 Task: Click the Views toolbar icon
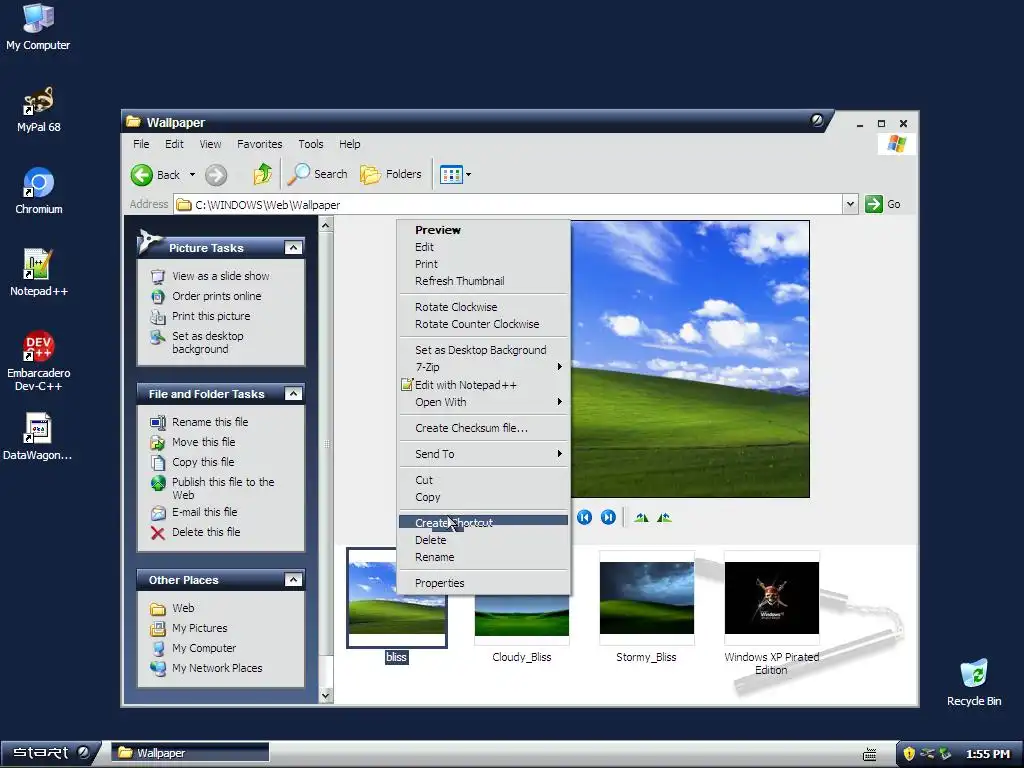click(451, 174)
